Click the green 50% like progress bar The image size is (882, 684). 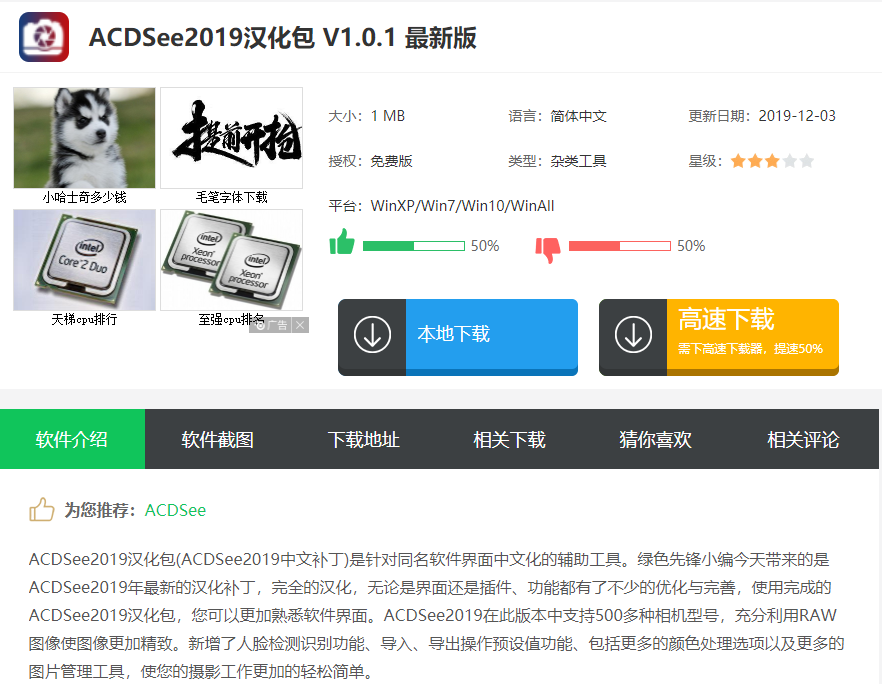tap(413, 246)
